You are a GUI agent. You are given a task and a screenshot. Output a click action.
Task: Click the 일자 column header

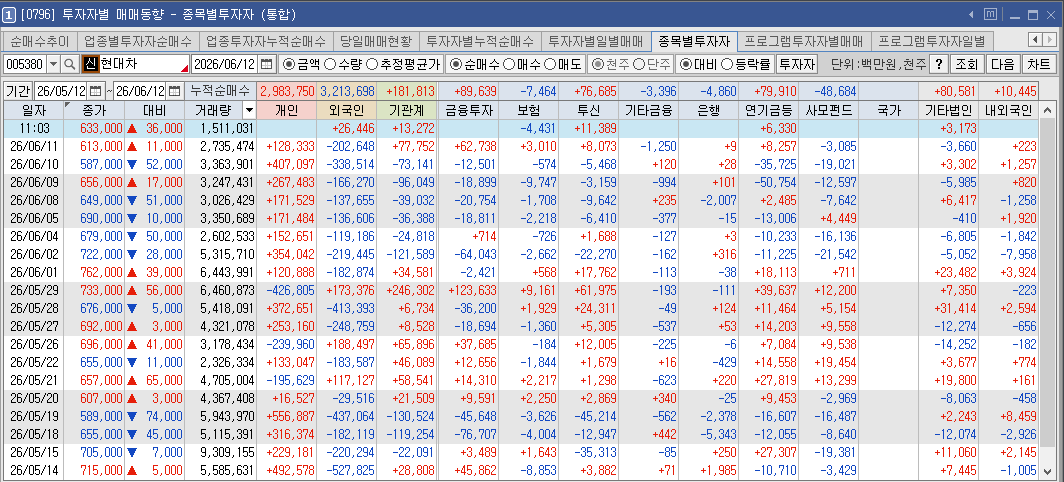tap(33, 110)
